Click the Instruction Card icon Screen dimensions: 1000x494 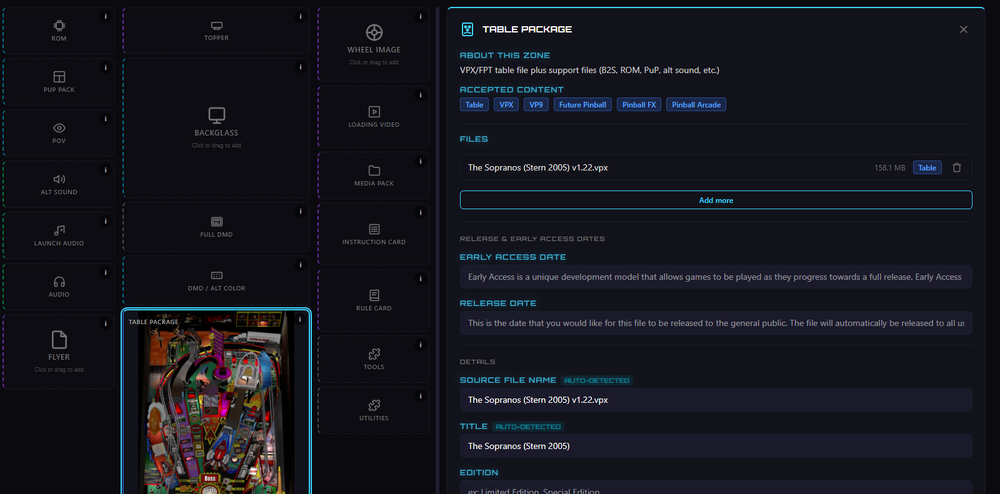pyautogui.click(x=374, y=229)
